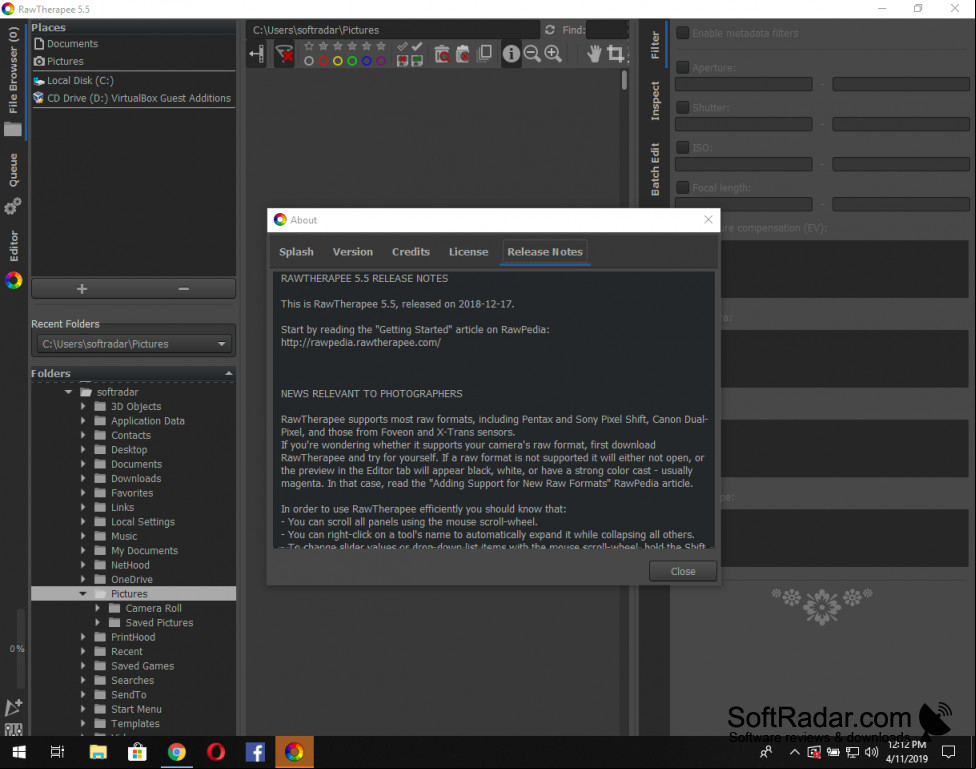The width and height of the screenshot is (976, 769).
Task: Switch to Splash tab in About dialog
Action: pyautogui.click(x=296, y=252)
